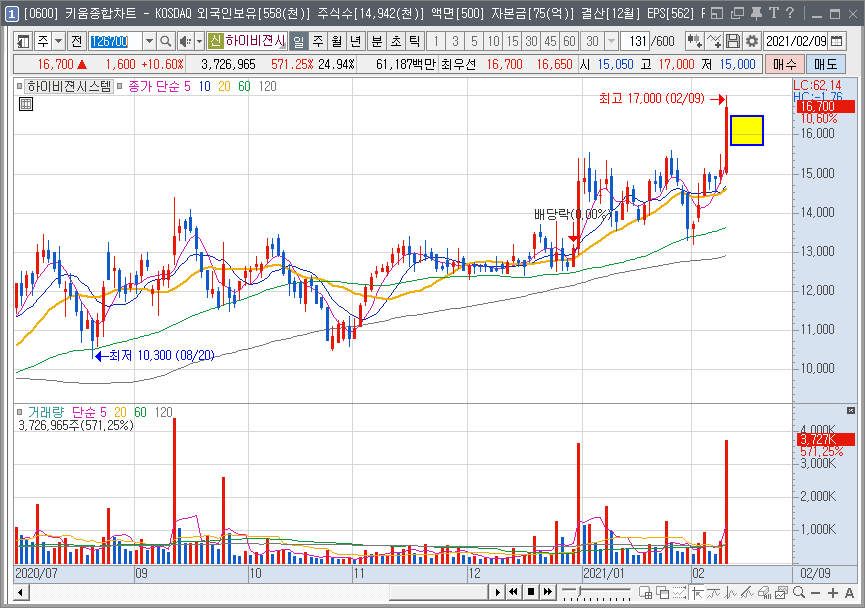The image size is (865, 608).
Task: Click the scroll left arrow at bottom
Action: click(x=21, y=593)
